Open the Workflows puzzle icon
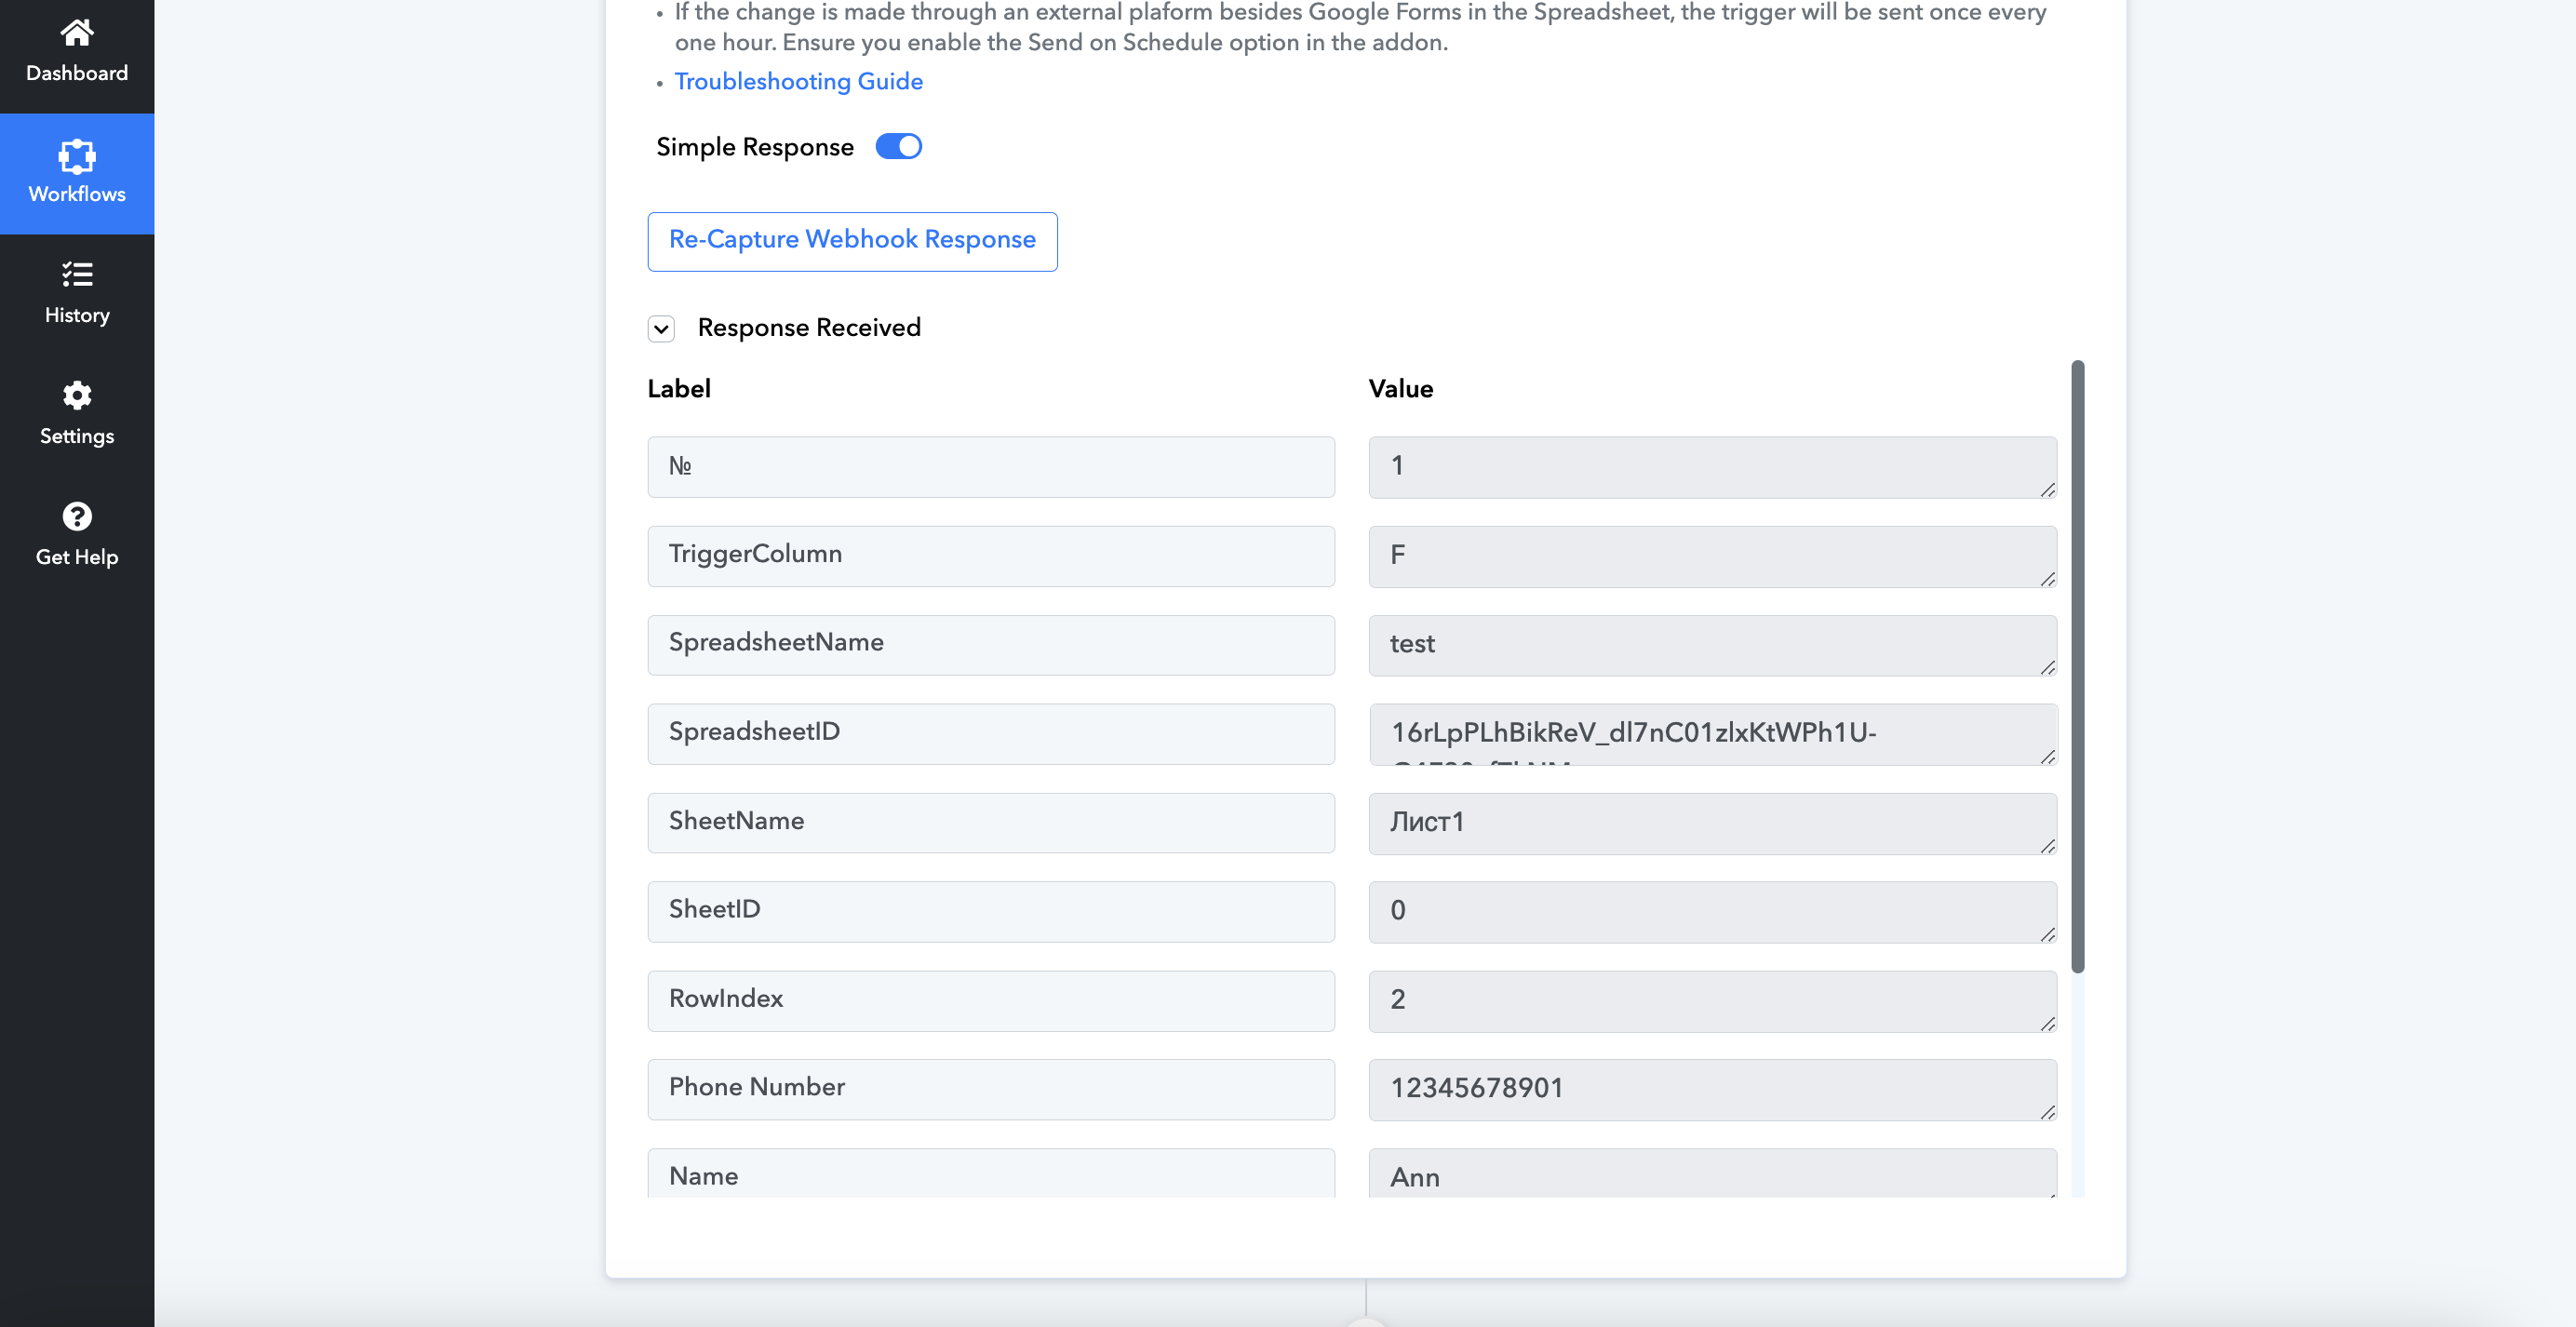The width and height of the screenshot is (2576, 1327). coord(77,156)
